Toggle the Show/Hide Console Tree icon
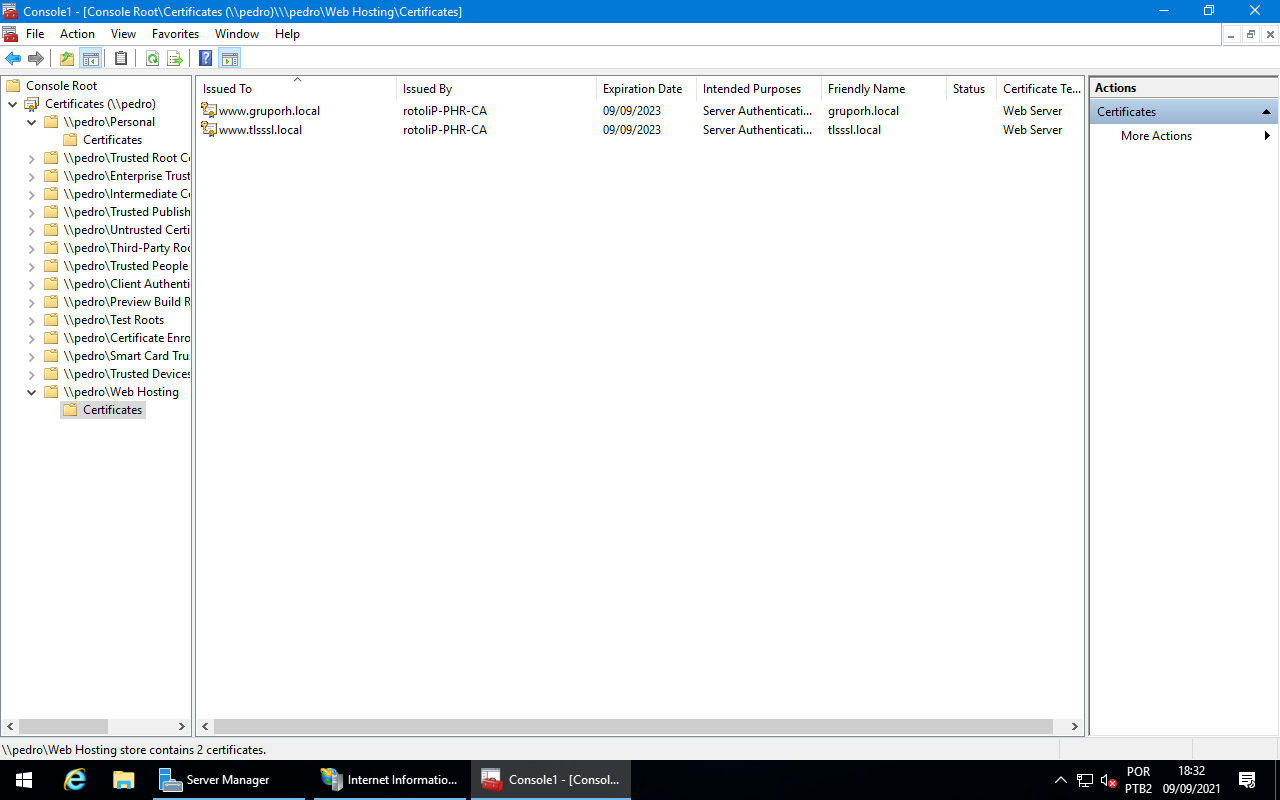Image resolution: width=1280 pixels, height=800 pixels. coord(90,58)
